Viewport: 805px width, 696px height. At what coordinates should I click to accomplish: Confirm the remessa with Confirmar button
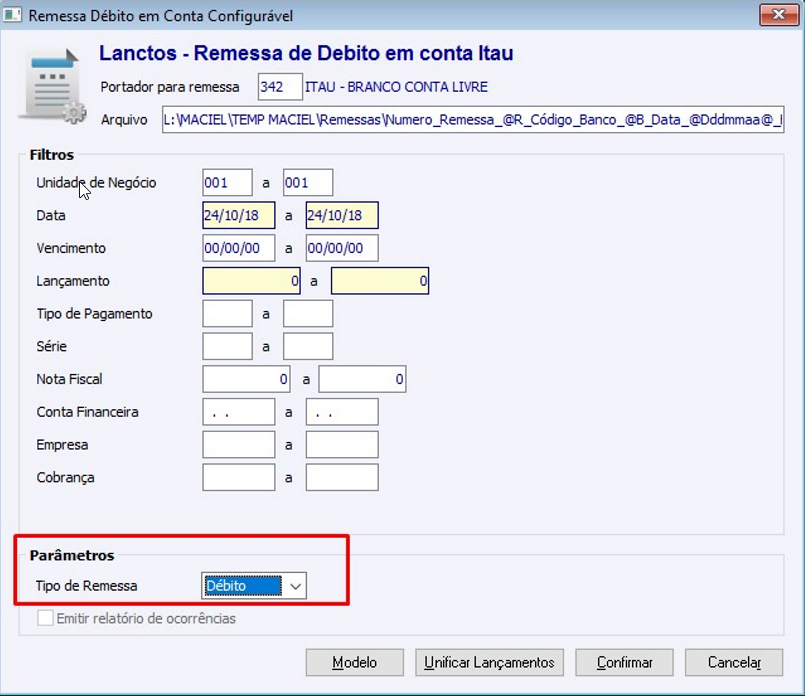pyautogui.click(x=624, y=662)
